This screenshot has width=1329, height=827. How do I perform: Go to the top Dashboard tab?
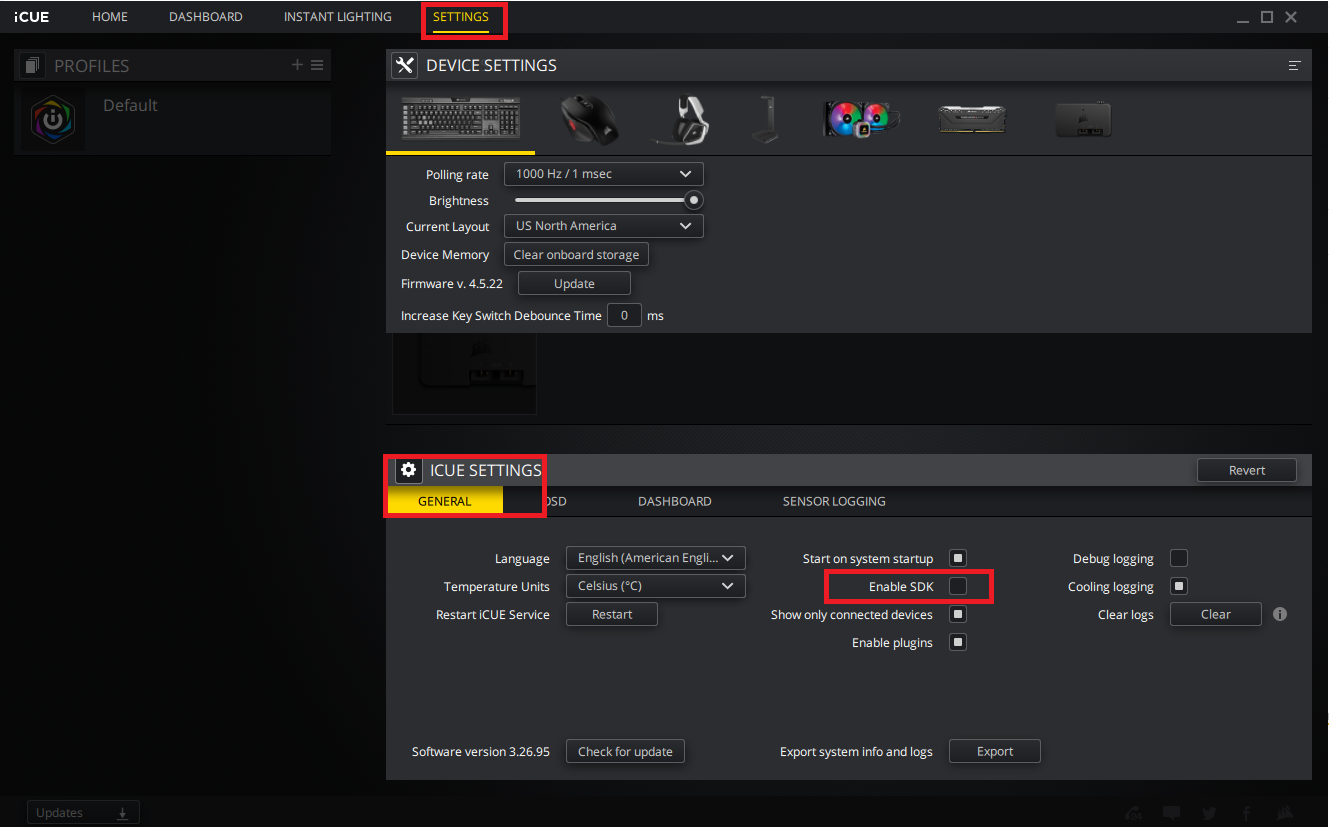(206, 17)
